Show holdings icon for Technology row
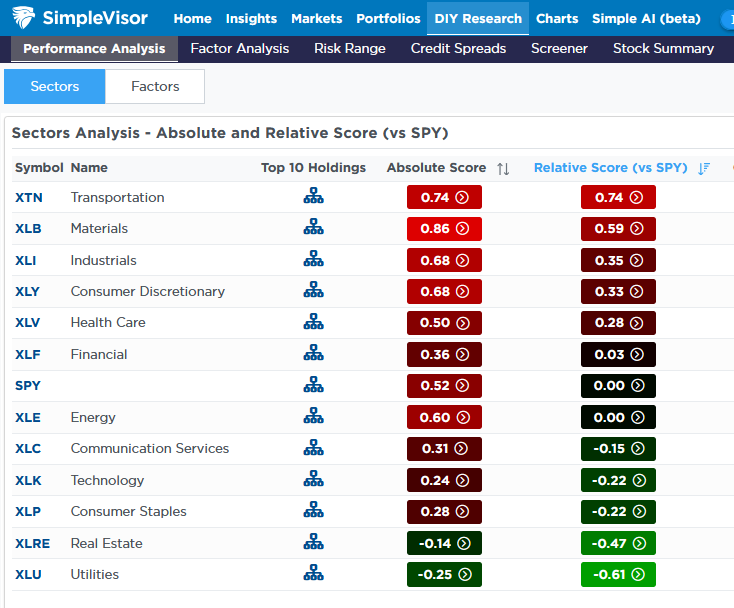The image size is (734, 608). [x=313, y=480]
